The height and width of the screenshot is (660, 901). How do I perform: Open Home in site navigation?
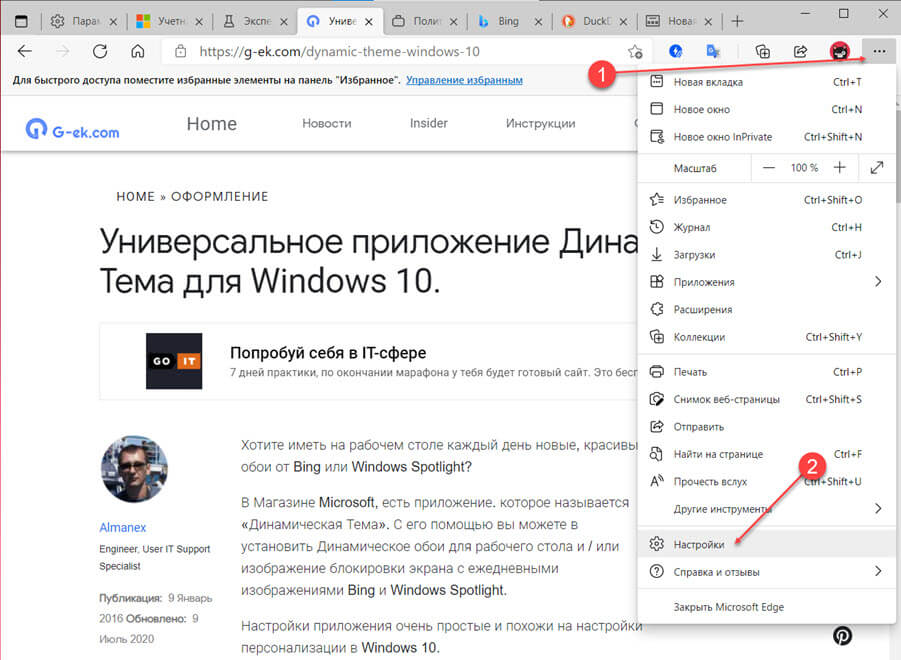click(211, 124)
